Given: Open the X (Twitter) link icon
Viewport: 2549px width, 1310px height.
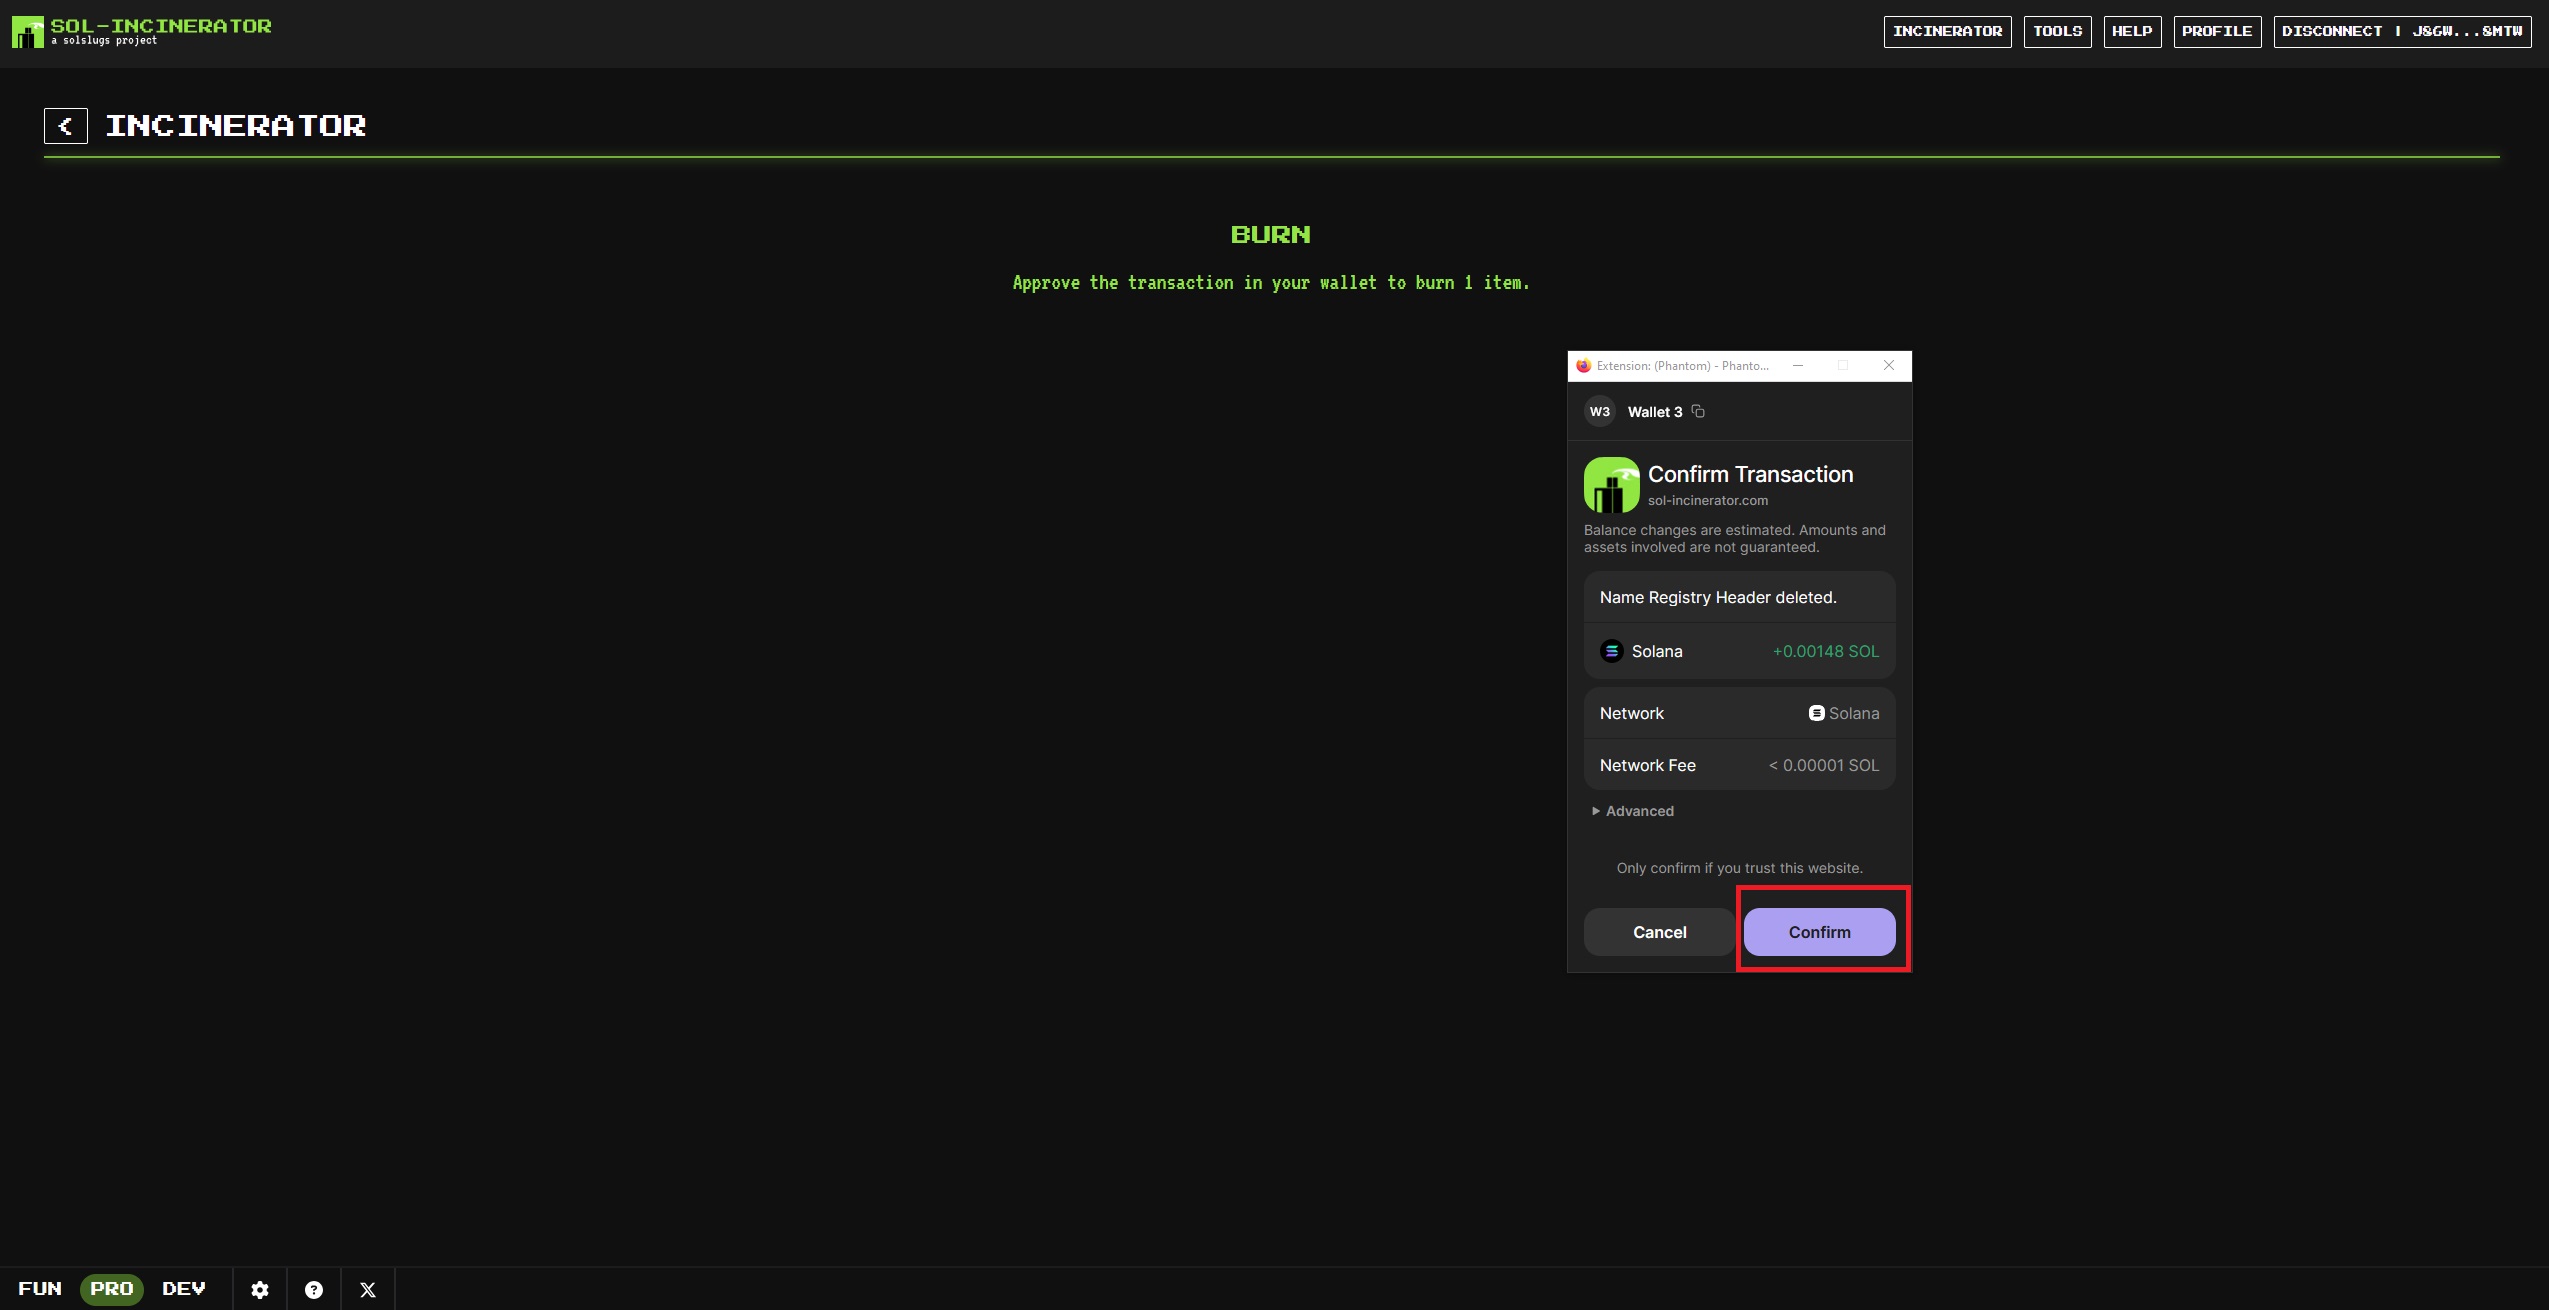Looking at the screenshot, I should pos(368,1290).
